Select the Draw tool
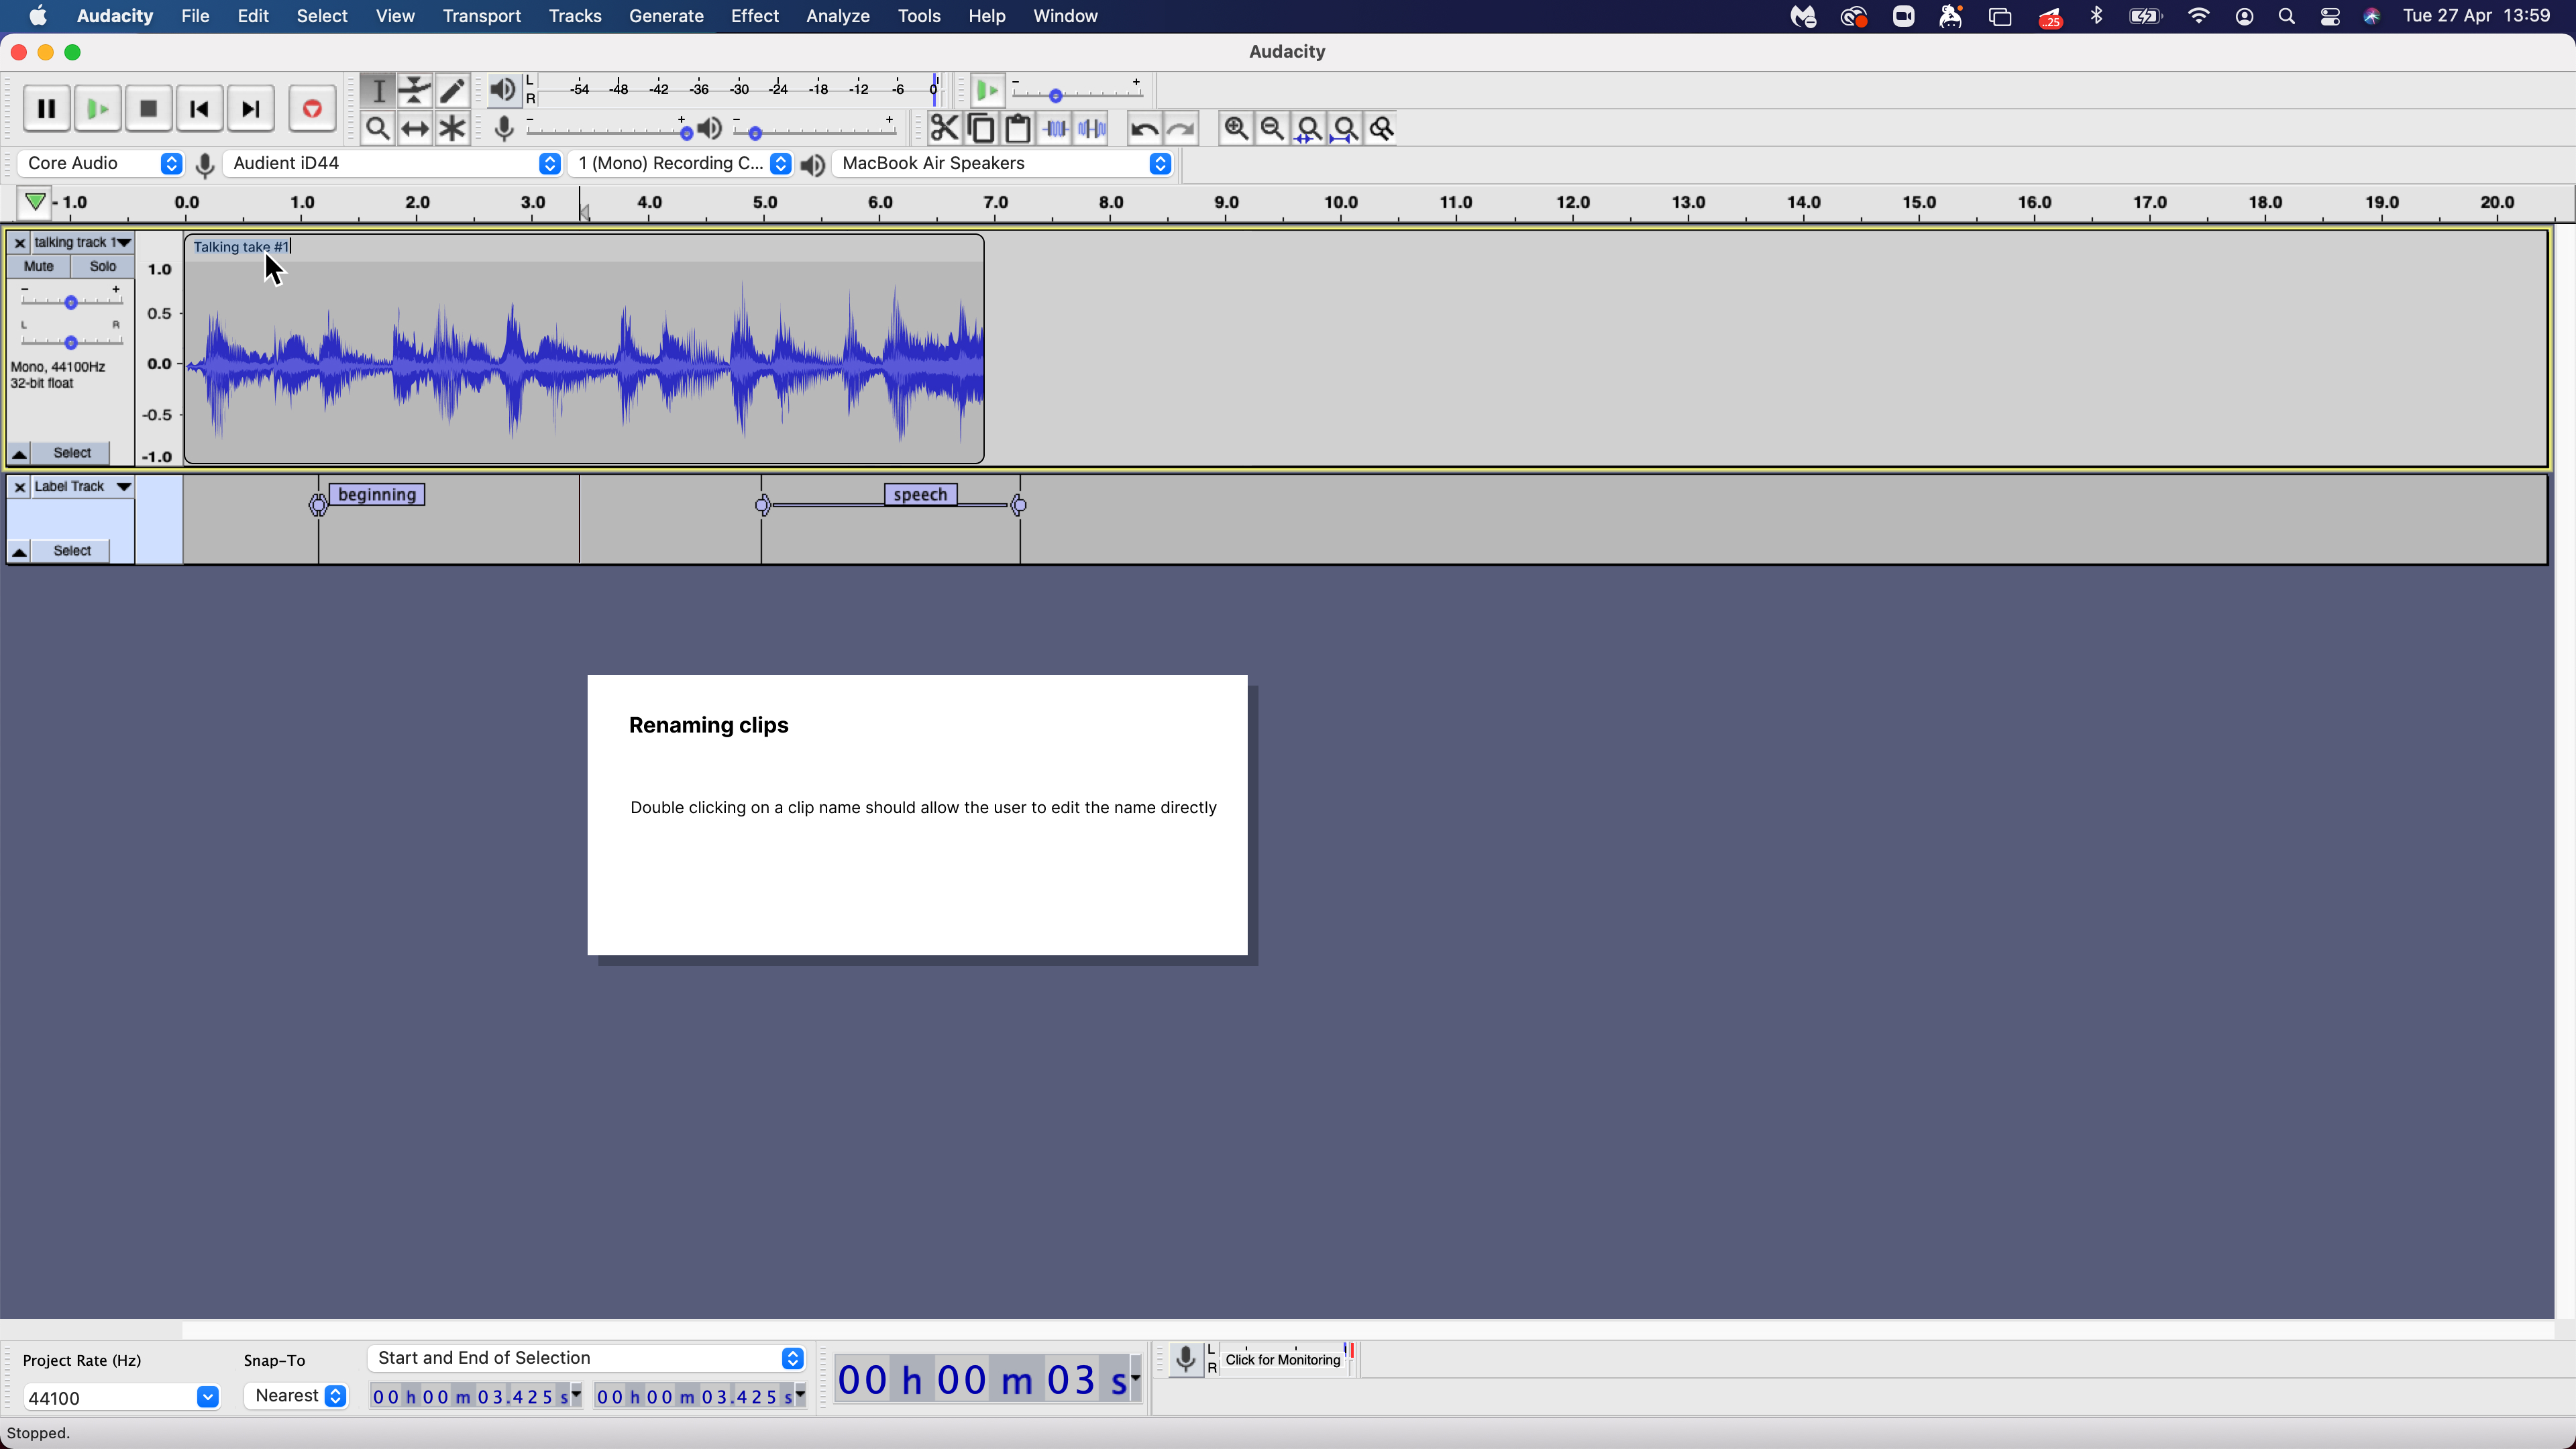Viewport: 2576px width, 1449px height. 452,90
